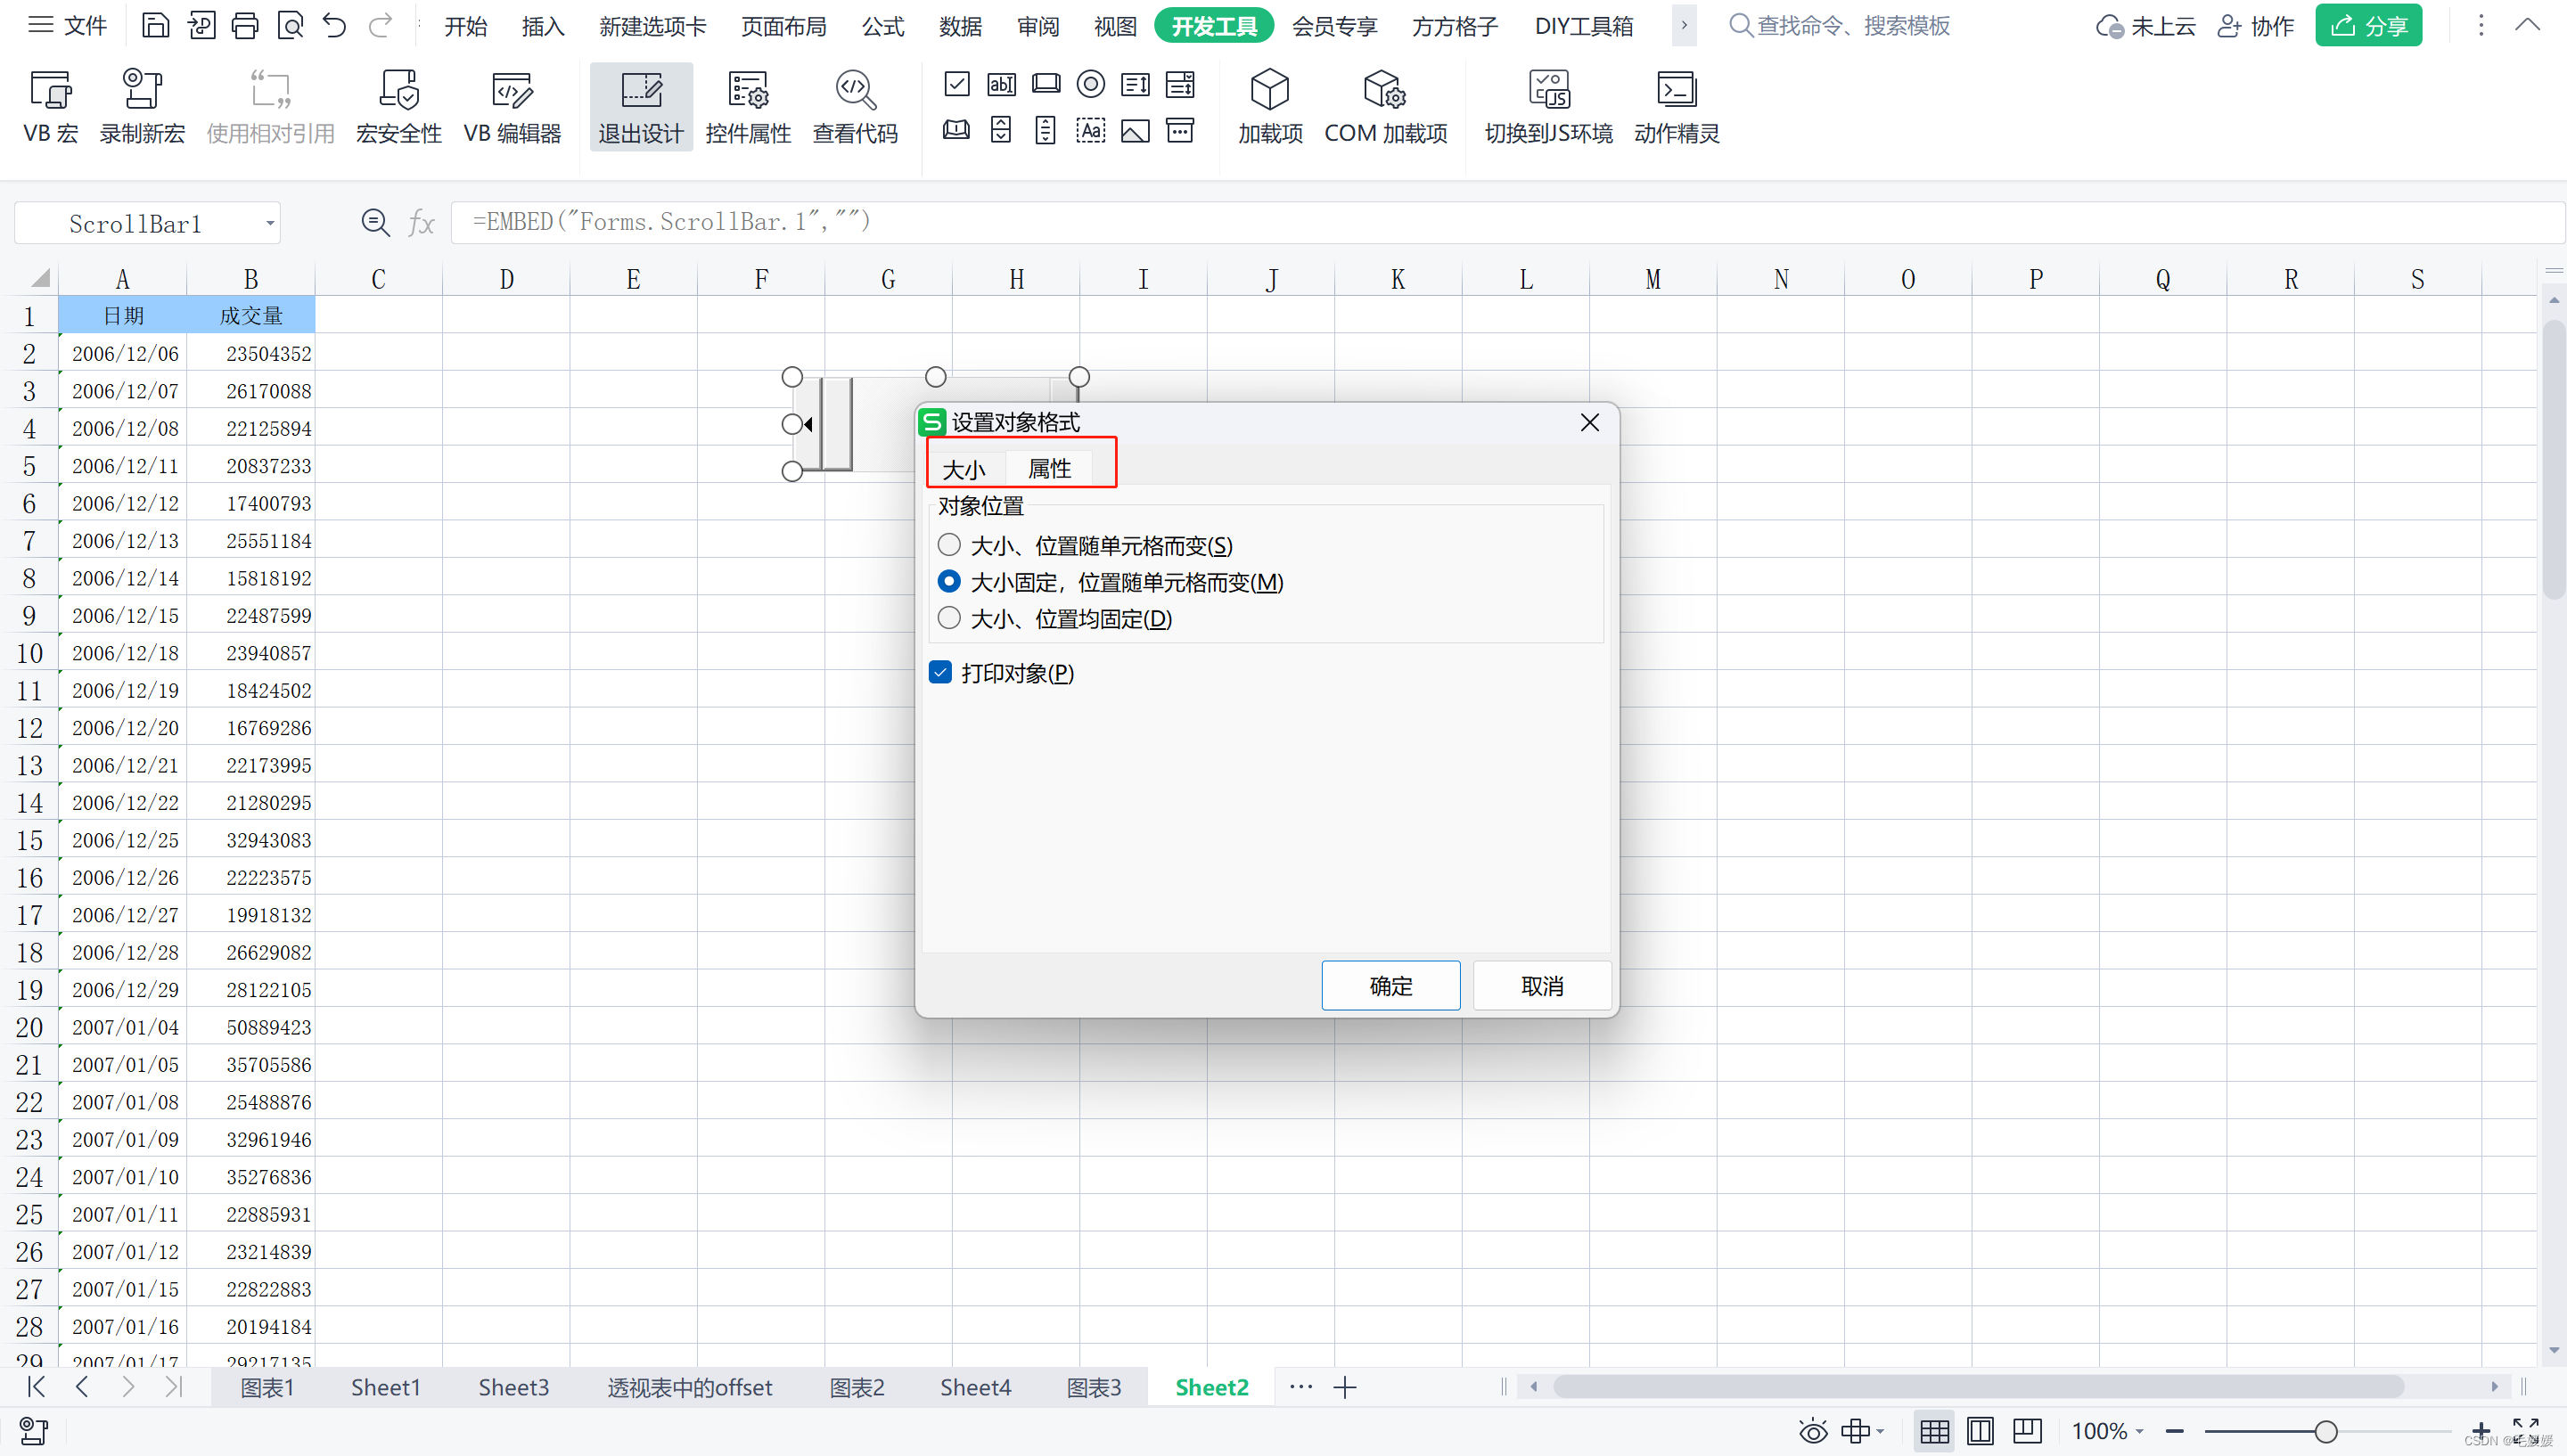2567x1456 pixels.
Task: Click the formula bar input field
Action: (1507, 222)
